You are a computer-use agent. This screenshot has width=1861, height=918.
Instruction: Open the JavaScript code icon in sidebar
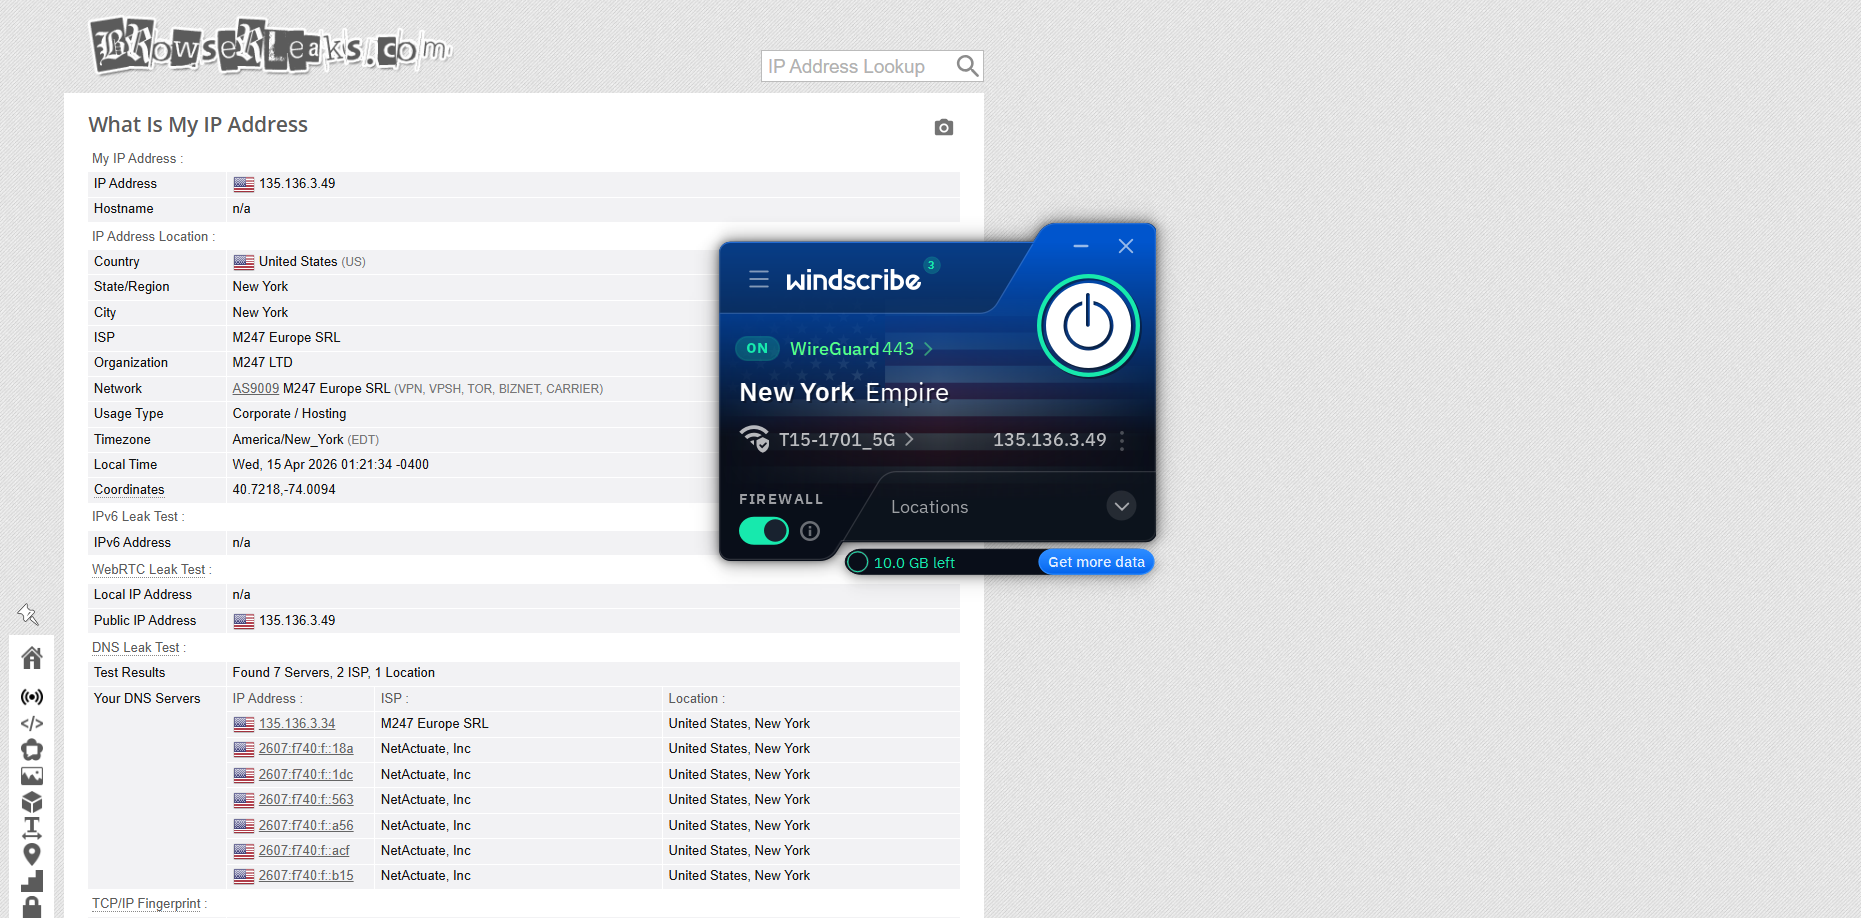coord(32,723)
